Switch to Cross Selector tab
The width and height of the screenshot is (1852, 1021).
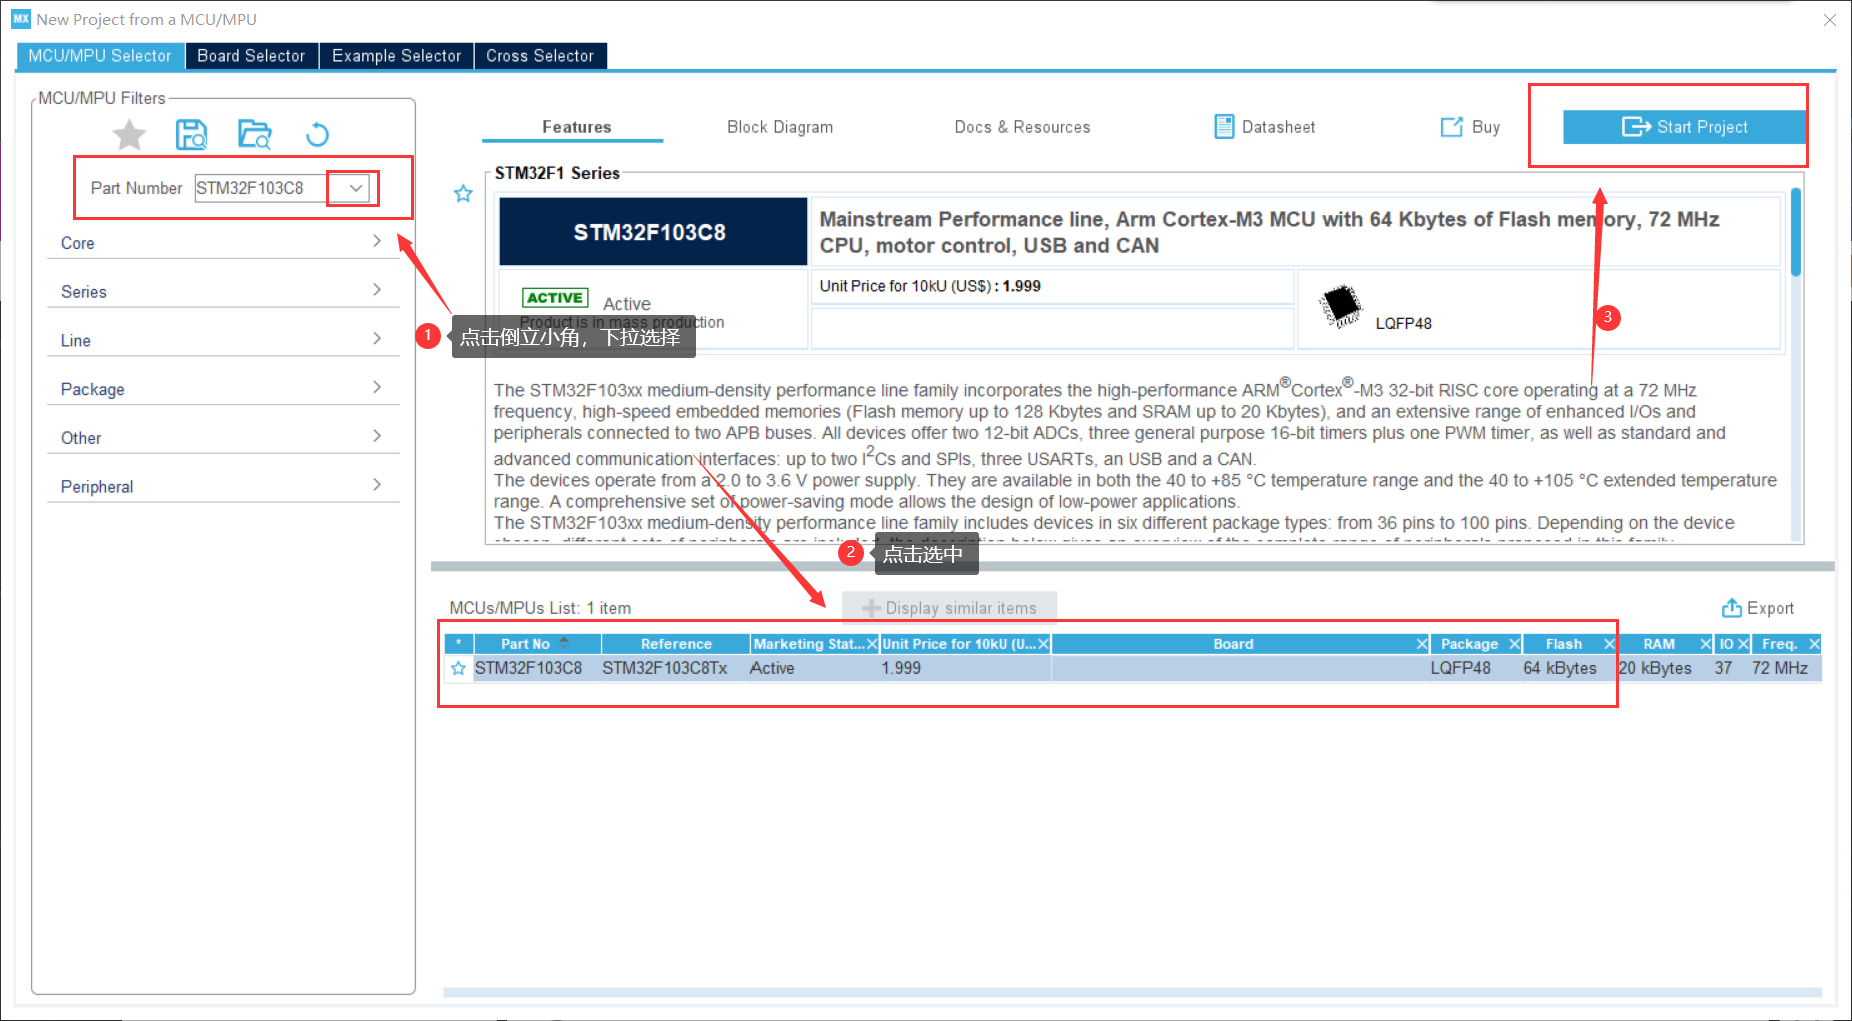click(x=540, y=56)
